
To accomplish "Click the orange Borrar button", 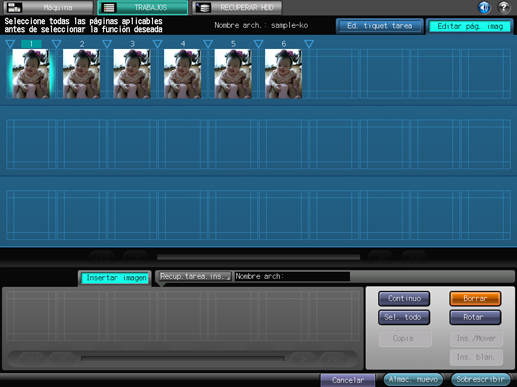I will [475, 299].
